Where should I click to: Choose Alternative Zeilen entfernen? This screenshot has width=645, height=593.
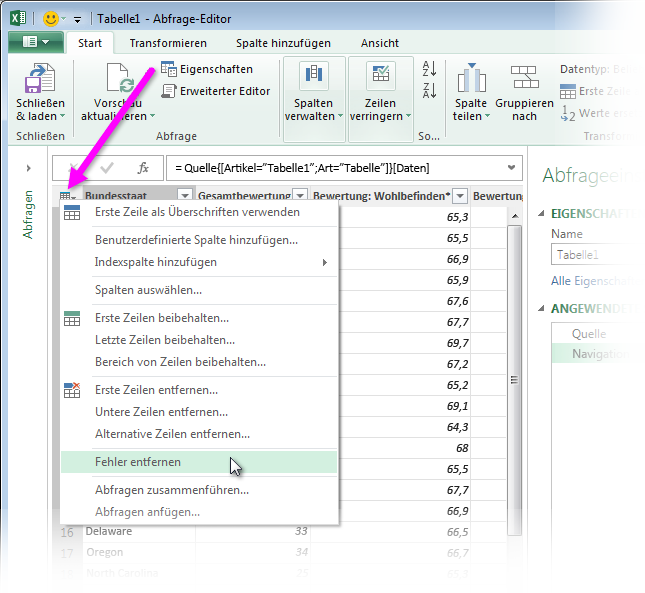(x=199, y=434)
